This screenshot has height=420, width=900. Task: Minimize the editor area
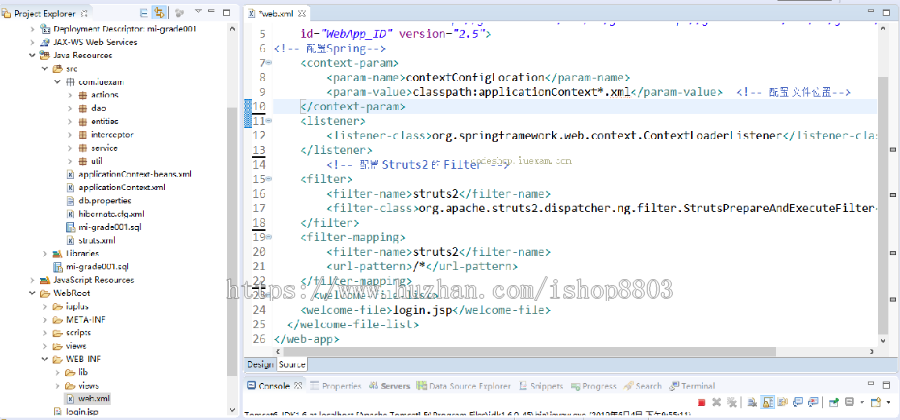click(x=871, y=10)
